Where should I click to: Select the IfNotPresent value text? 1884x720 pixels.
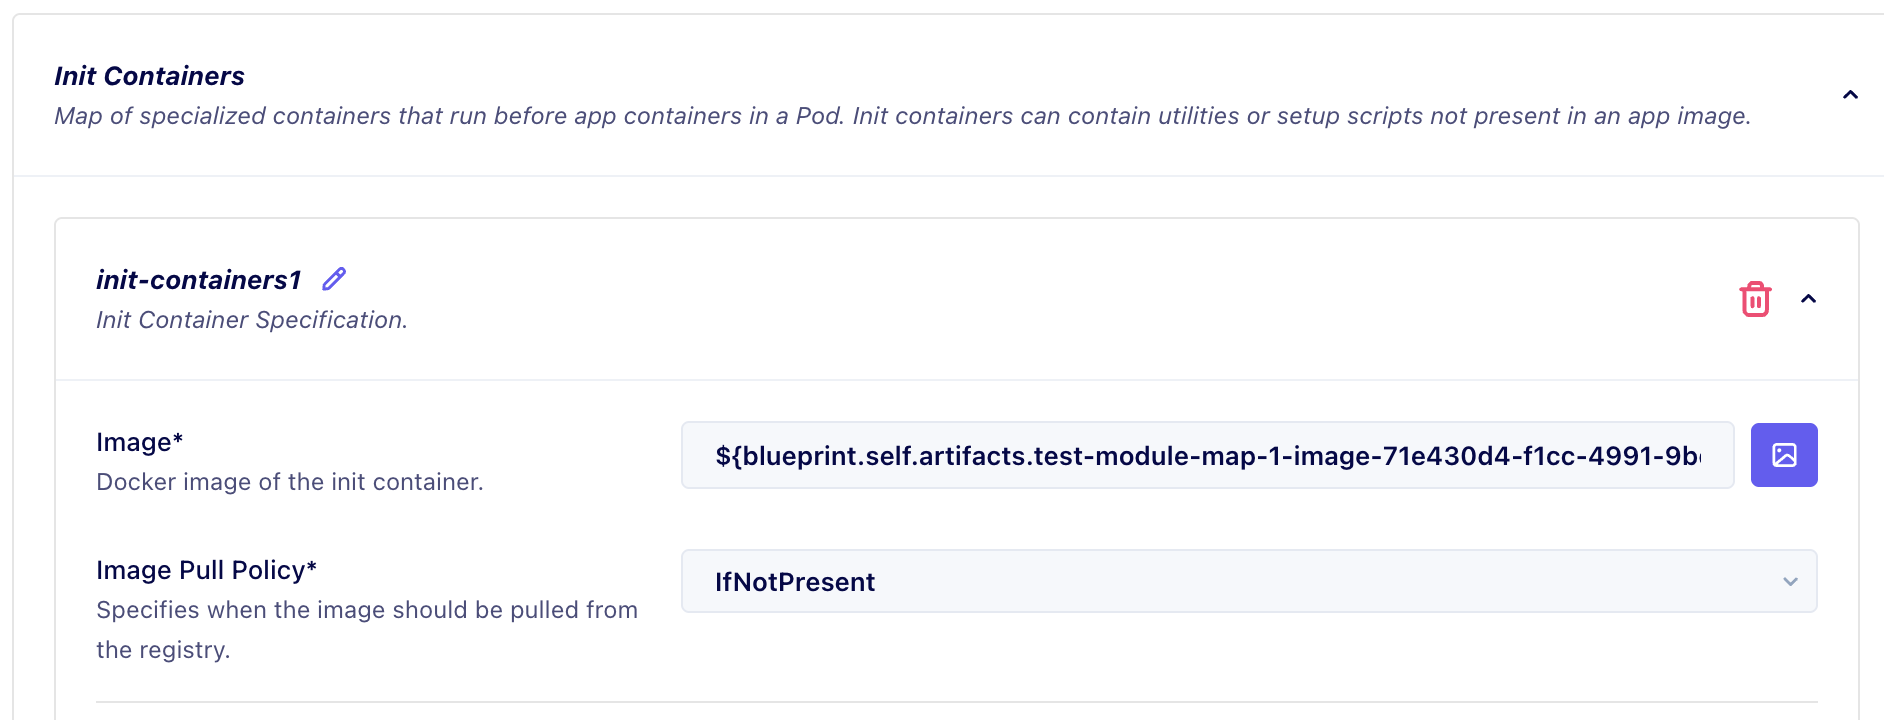[795, 582]
